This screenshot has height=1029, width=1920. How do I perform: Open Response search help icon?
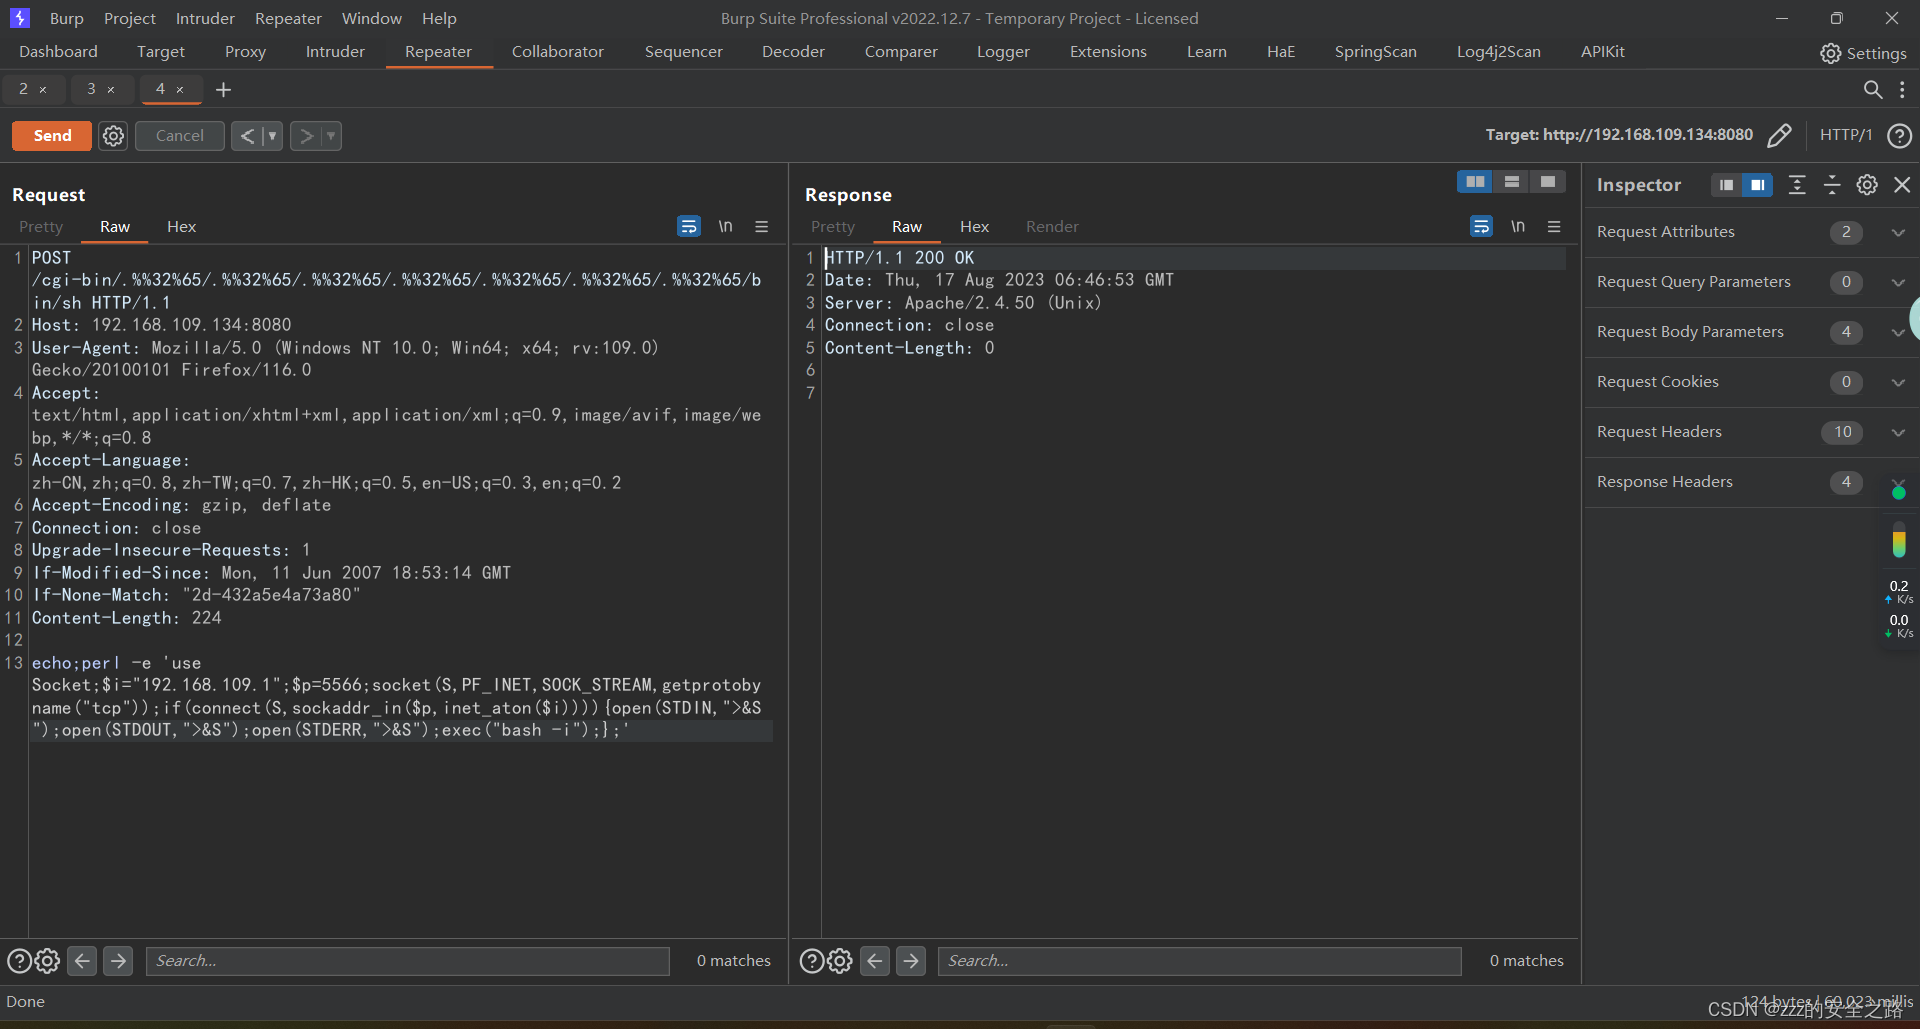812,961
